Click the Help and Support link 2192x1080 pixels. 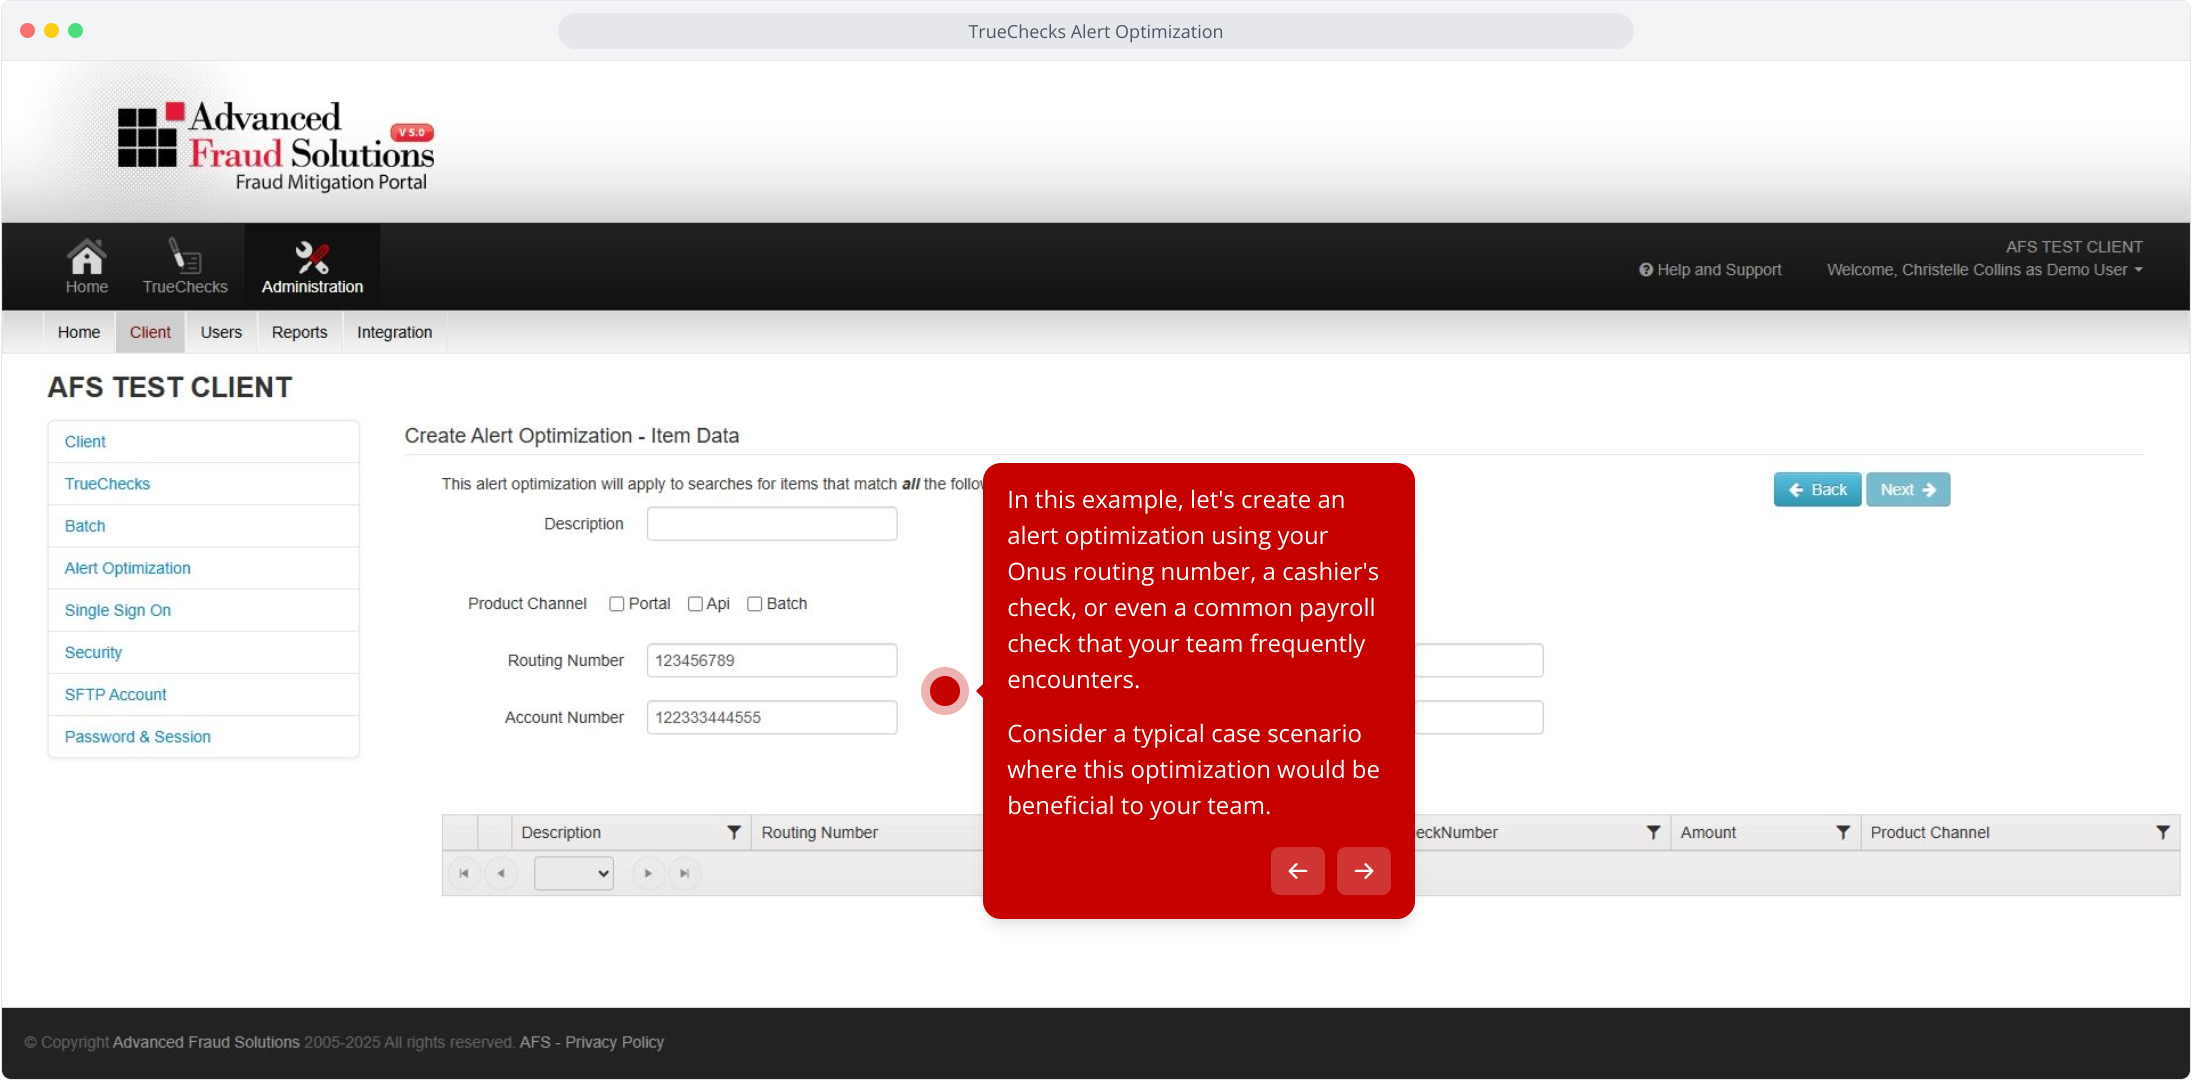click(x=1710, y=270)
